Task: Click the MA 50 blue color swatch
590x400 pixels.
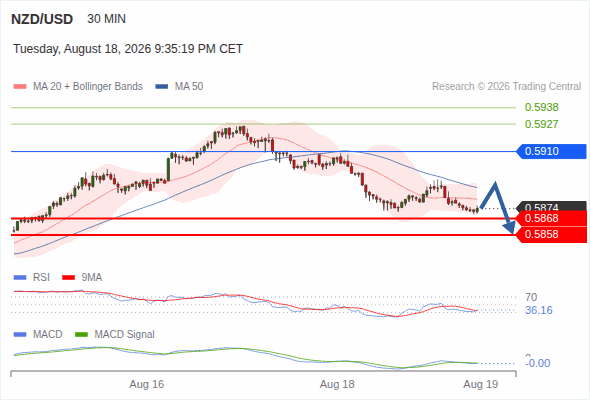Action: pos(162,87)
